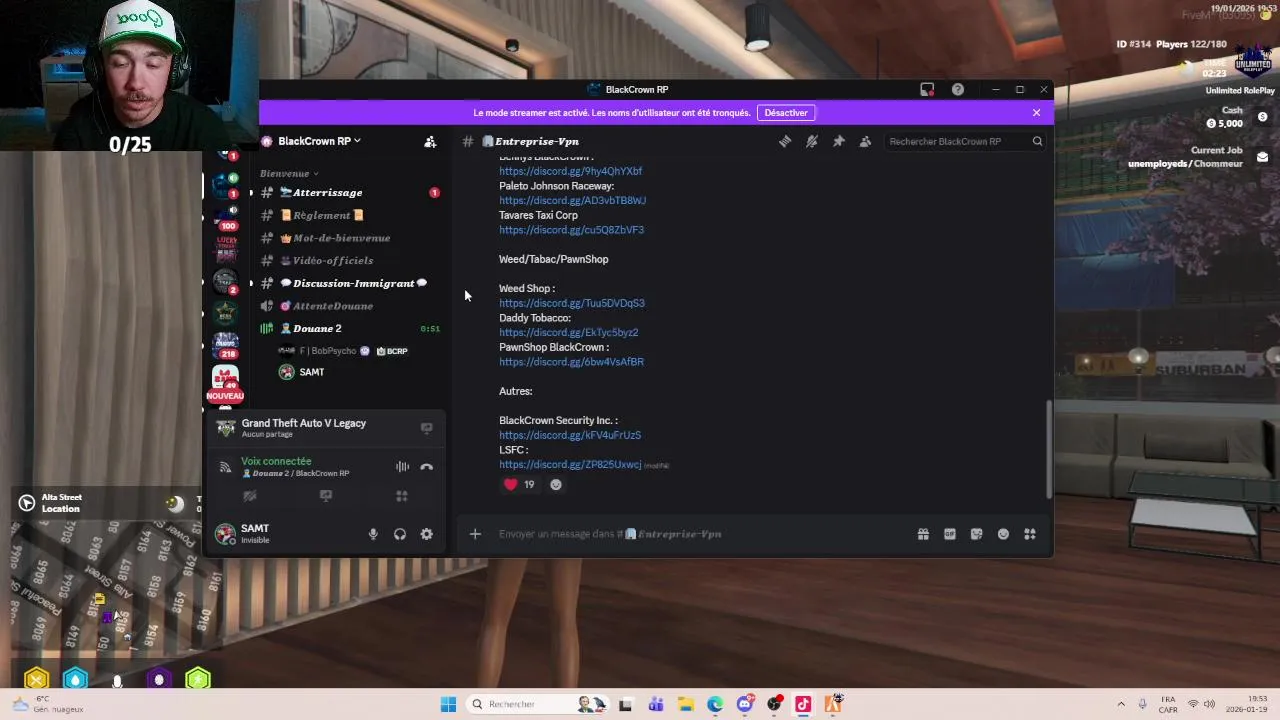Image resolution: width=1280 pixels, height=720 pixels.
Task: Disconnect from voice call icon
Action: click(x=427, y=467)
